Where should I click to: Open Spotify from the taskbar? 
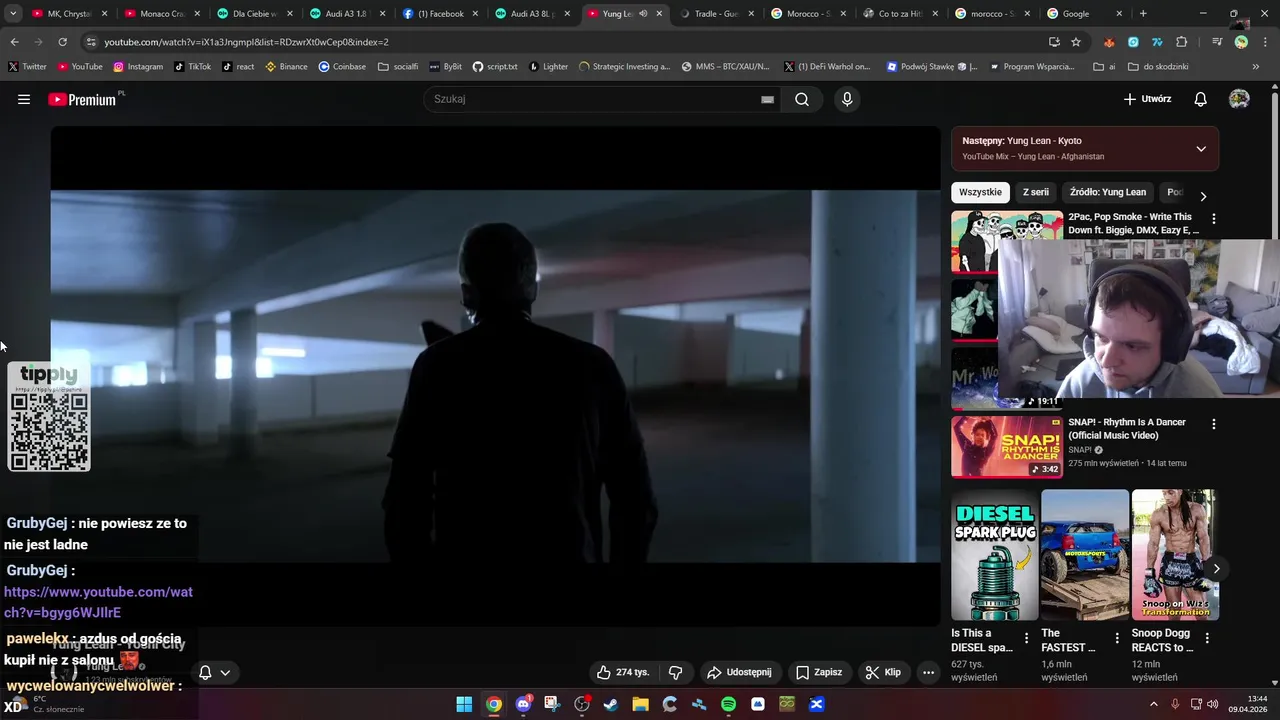pyautogui.click(x=728, y=704)
